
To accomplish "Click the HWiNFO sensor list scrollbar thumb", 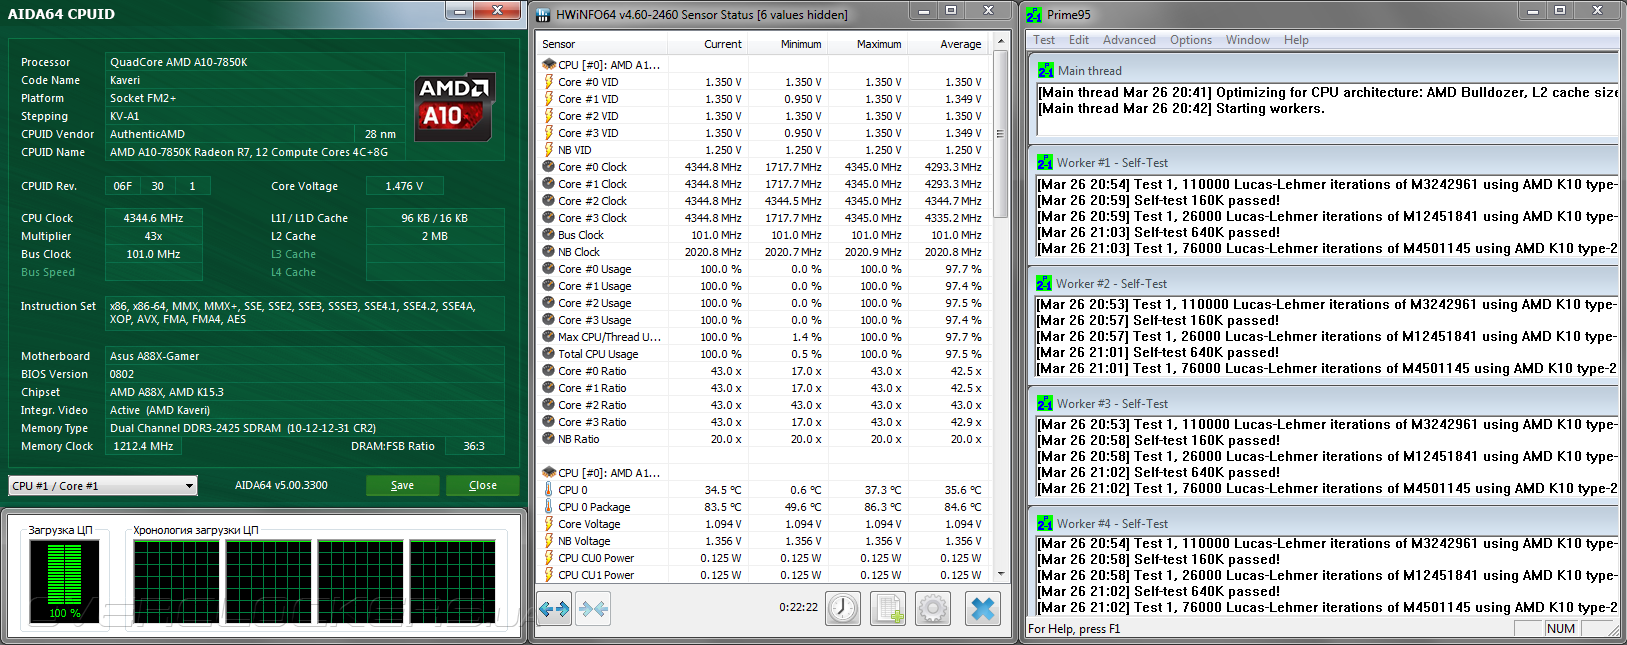I will click(1000, 133).
